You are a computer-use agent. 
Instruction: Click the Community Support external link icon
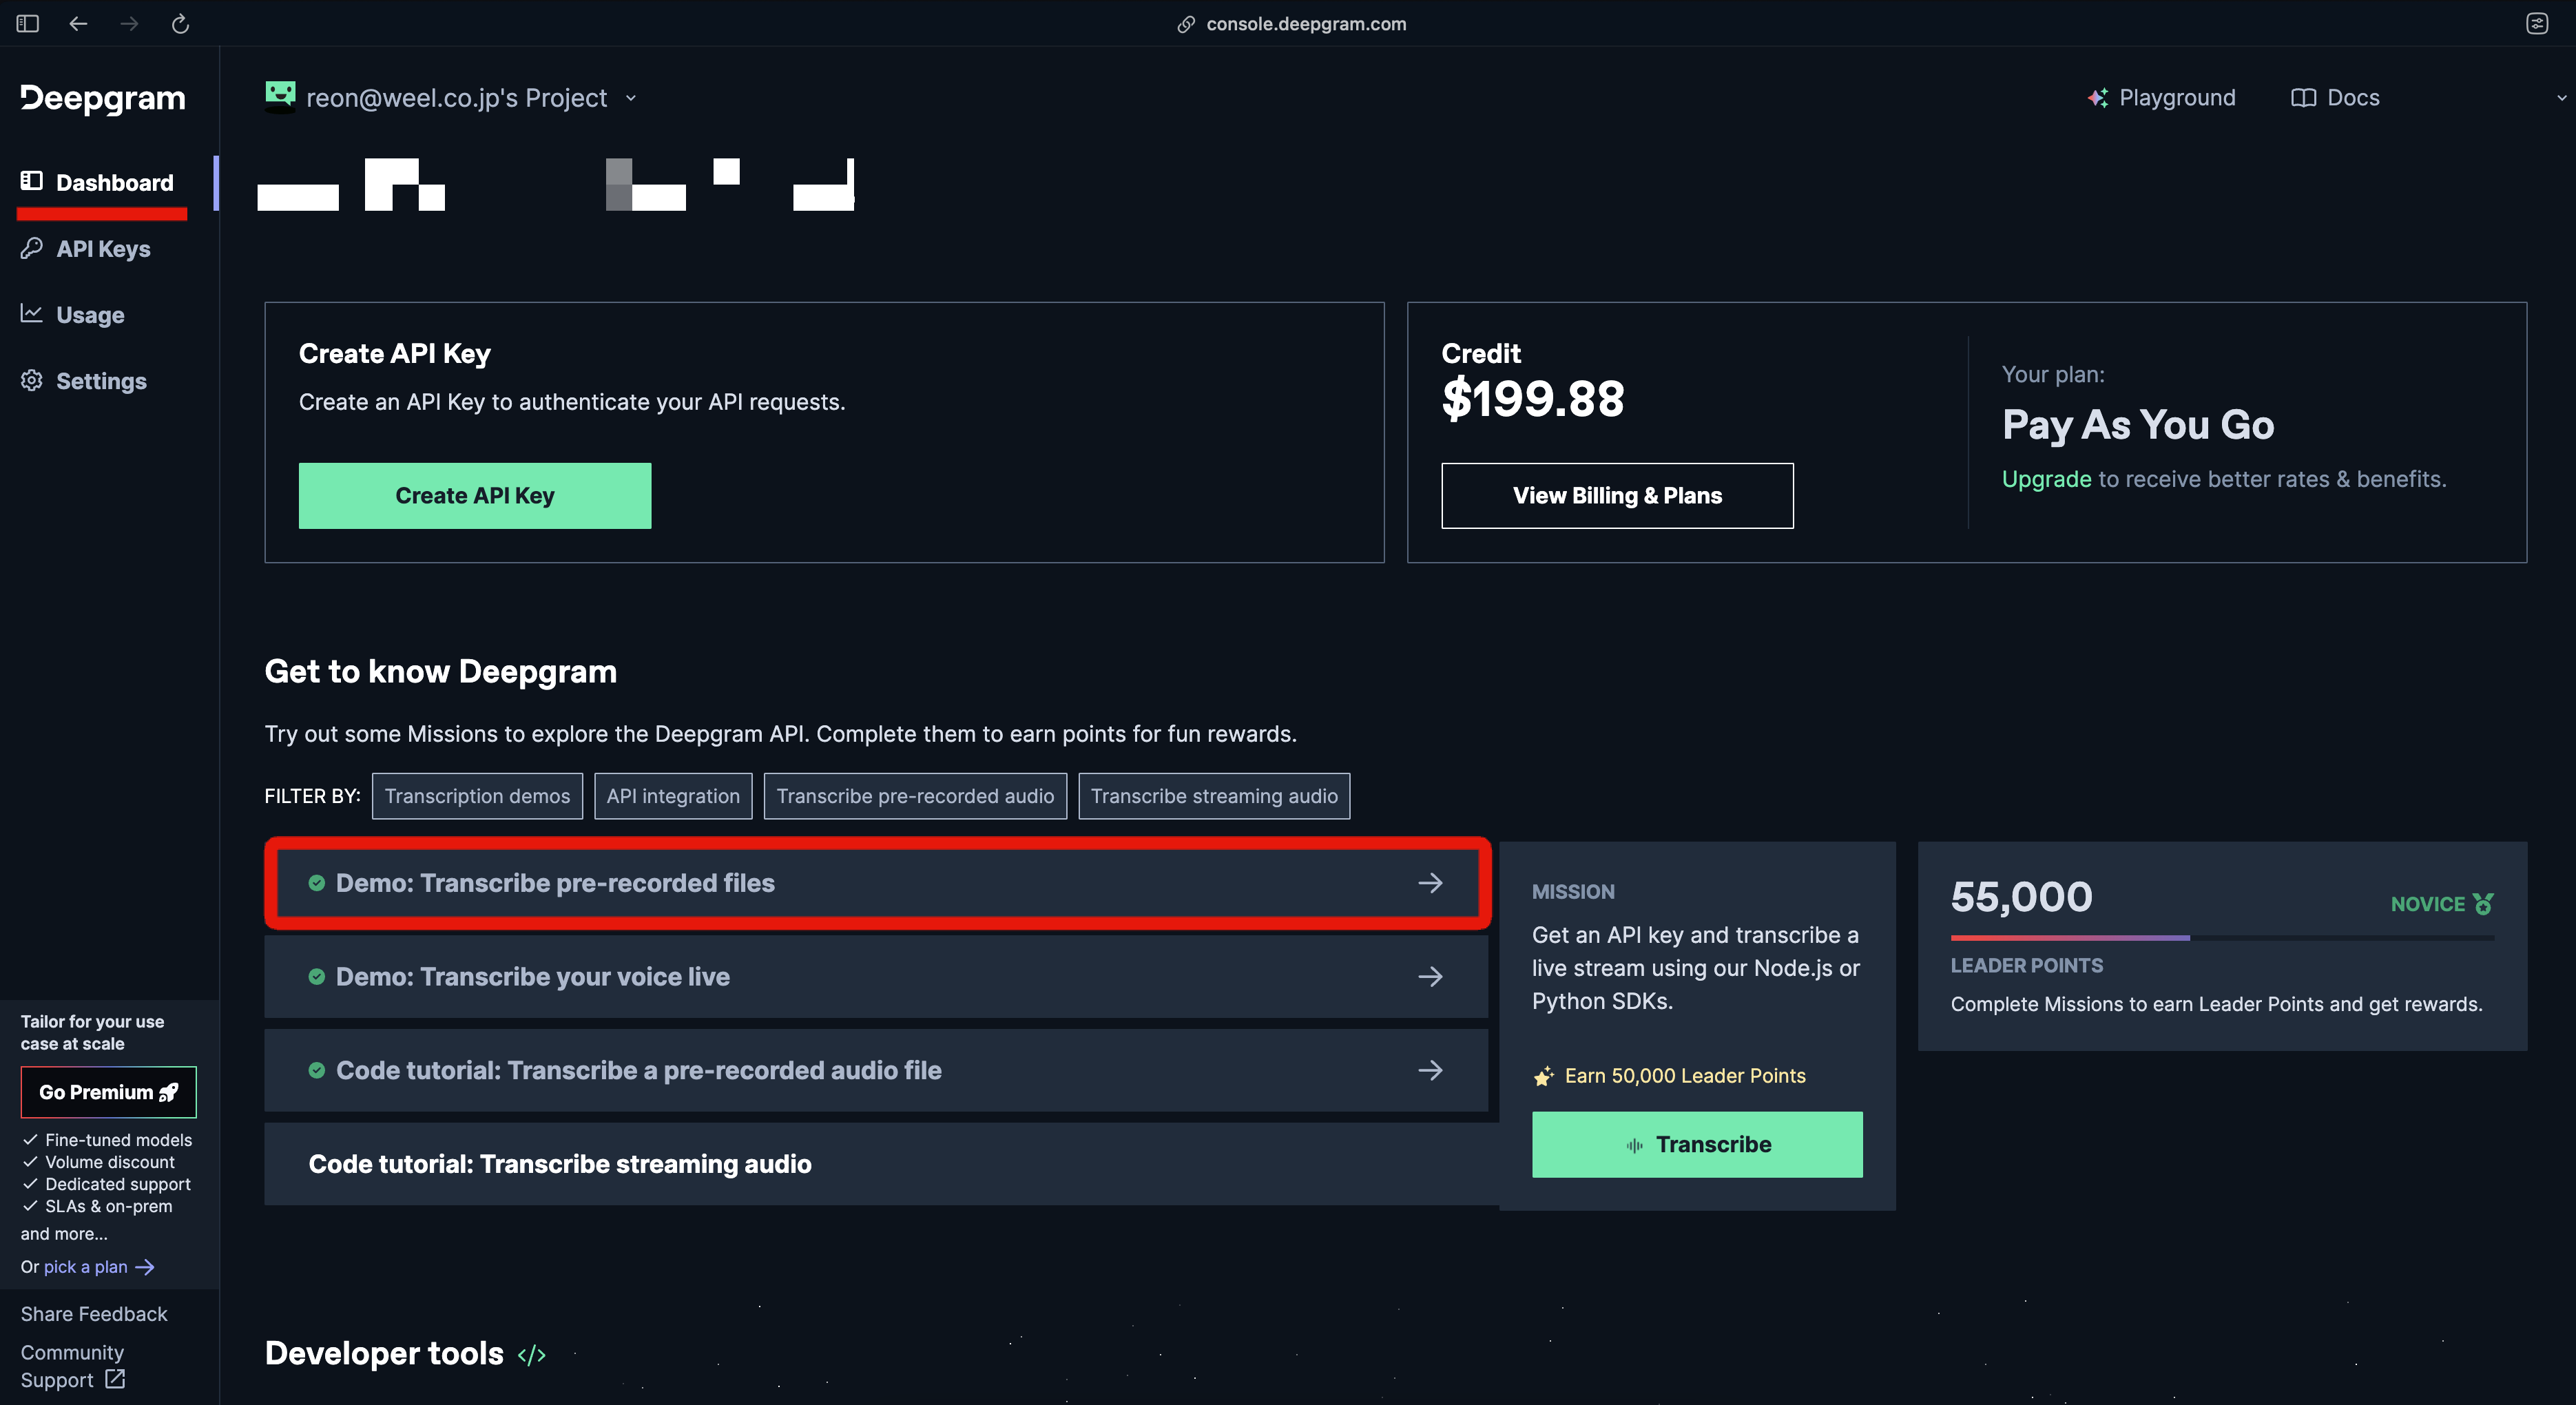[115, 1379]
